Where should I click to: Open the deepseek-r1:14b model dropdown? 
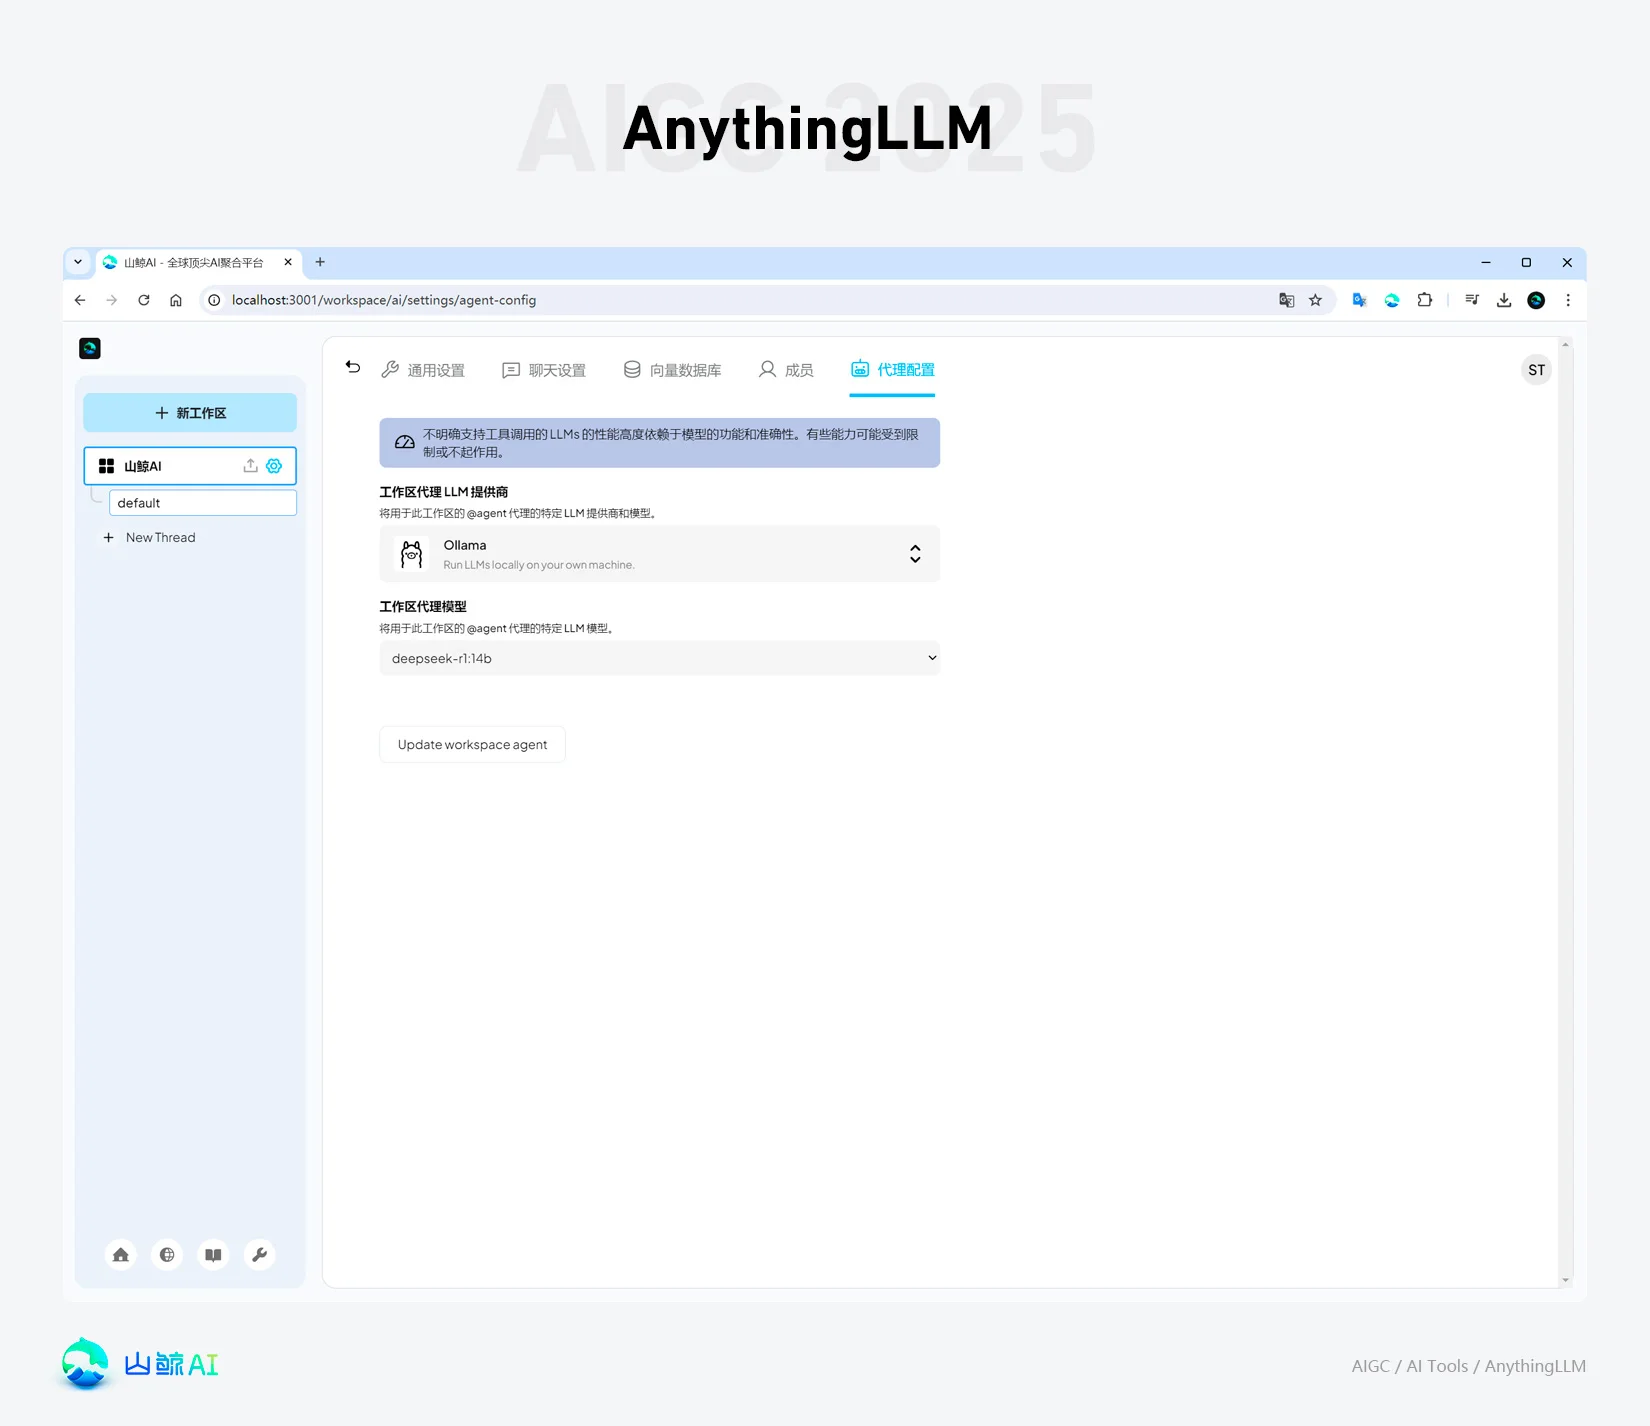click(659, 658)
